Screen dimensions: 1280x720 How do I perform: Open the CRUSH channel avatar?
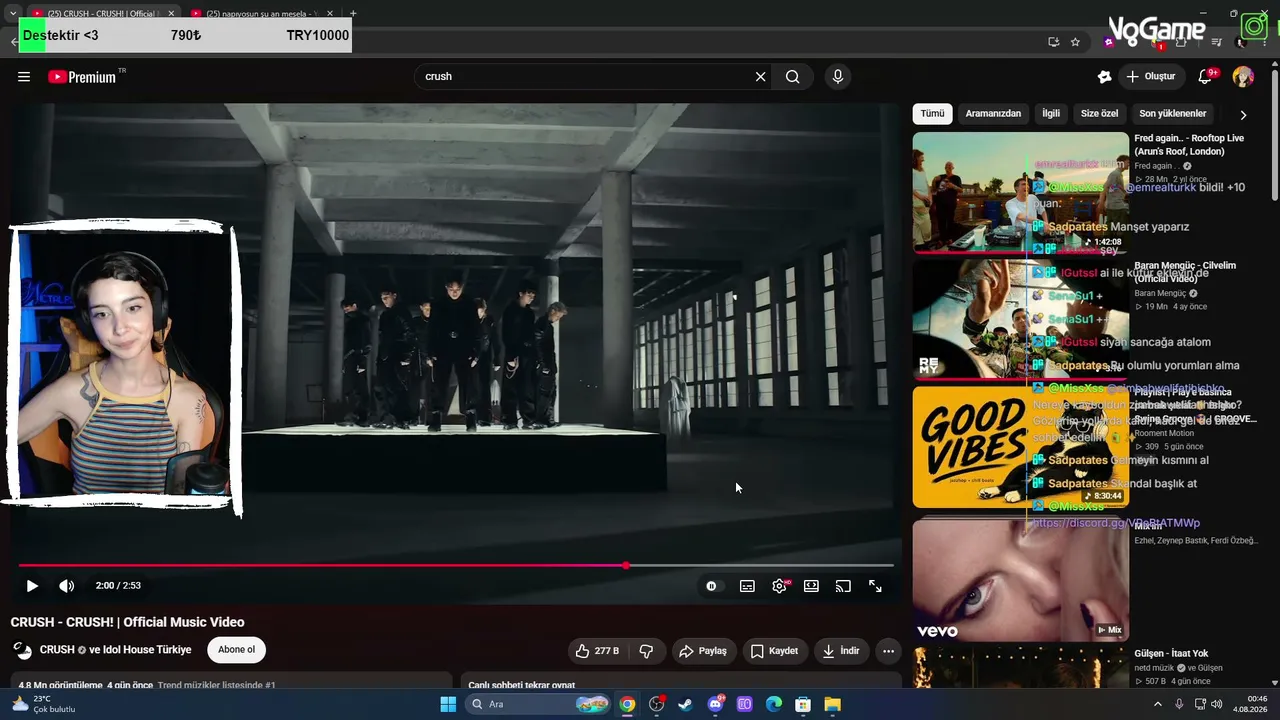pos(22,650)
